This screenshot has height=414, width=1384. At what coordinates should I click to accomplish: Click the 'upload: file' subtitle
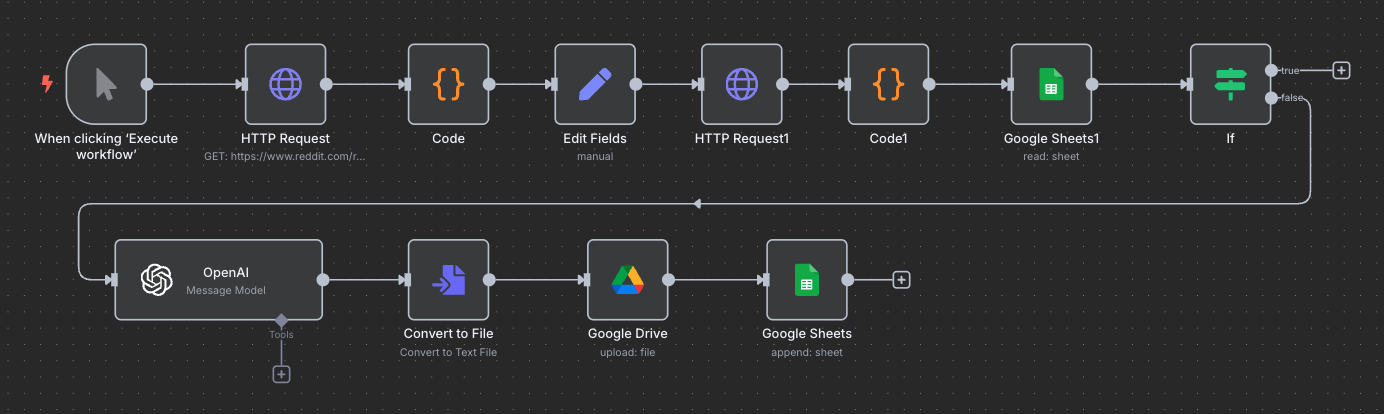[x=627, y=352]
